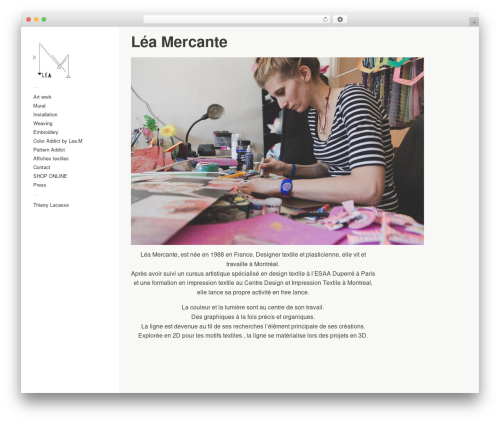
Task: Open Color Addict by Lea.M
Action: (x=58, y=141)
